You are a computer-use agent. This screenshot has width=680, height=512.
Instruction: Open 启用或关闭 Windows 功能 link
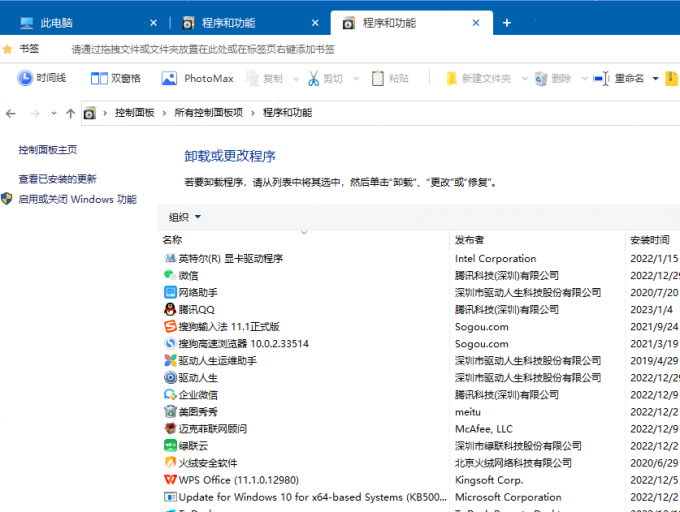(77, 199)
